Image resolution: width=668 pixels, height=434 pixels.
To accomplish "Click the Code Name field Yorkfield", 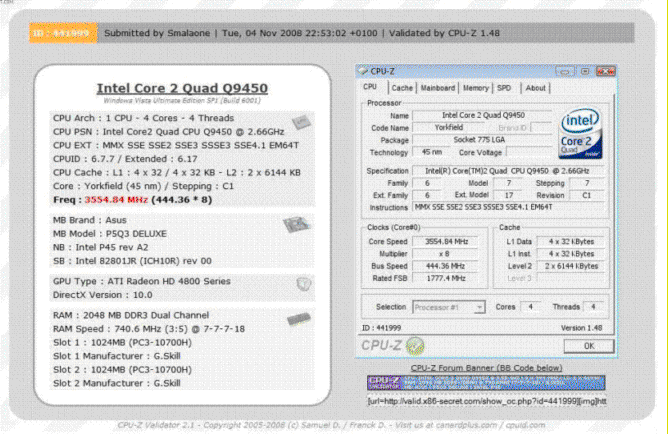I will 449,127.
